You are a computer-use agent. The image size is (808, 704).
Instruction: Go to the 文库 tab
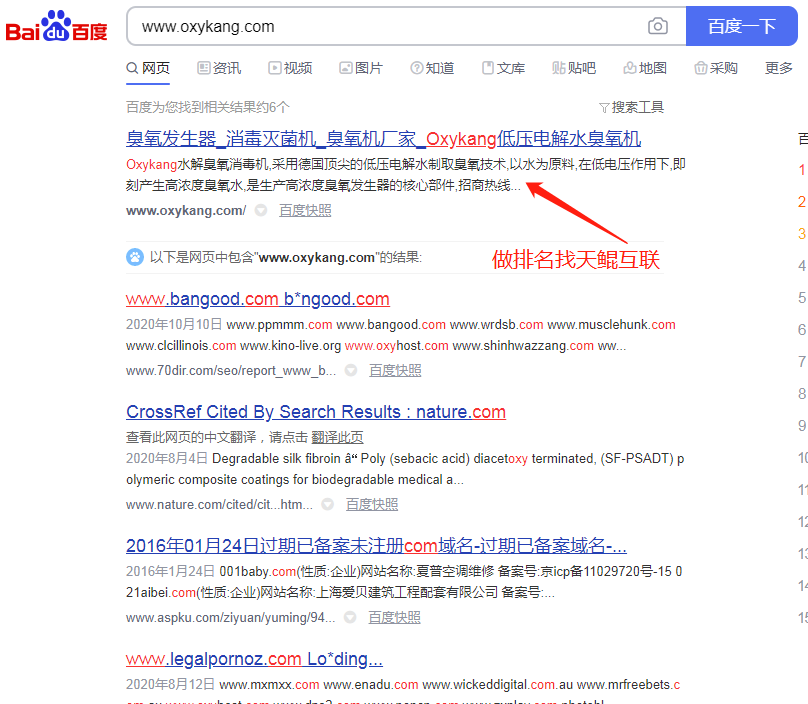pos(503,68)
